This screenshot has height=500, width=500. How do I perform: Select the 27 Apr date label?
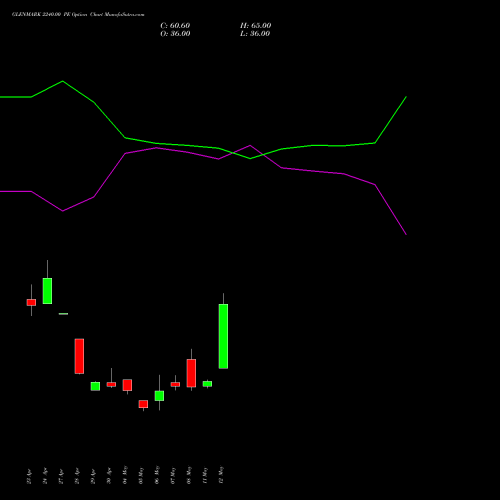61,476
